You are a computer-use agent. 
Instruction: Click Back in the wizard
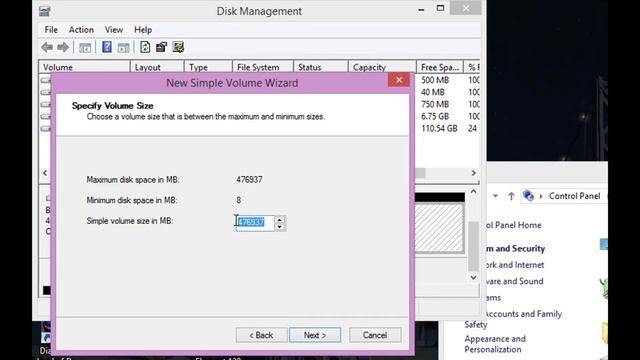tap(261, 335)
